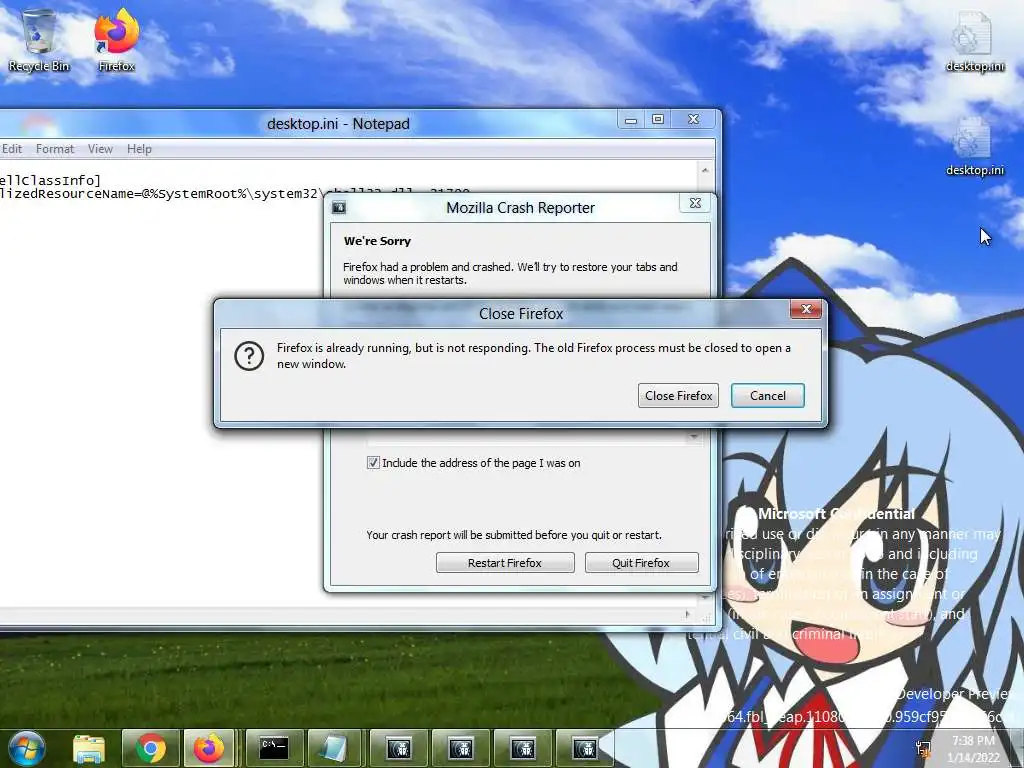
Task: Open Notepad Format menu
Action: click(55, 149)
